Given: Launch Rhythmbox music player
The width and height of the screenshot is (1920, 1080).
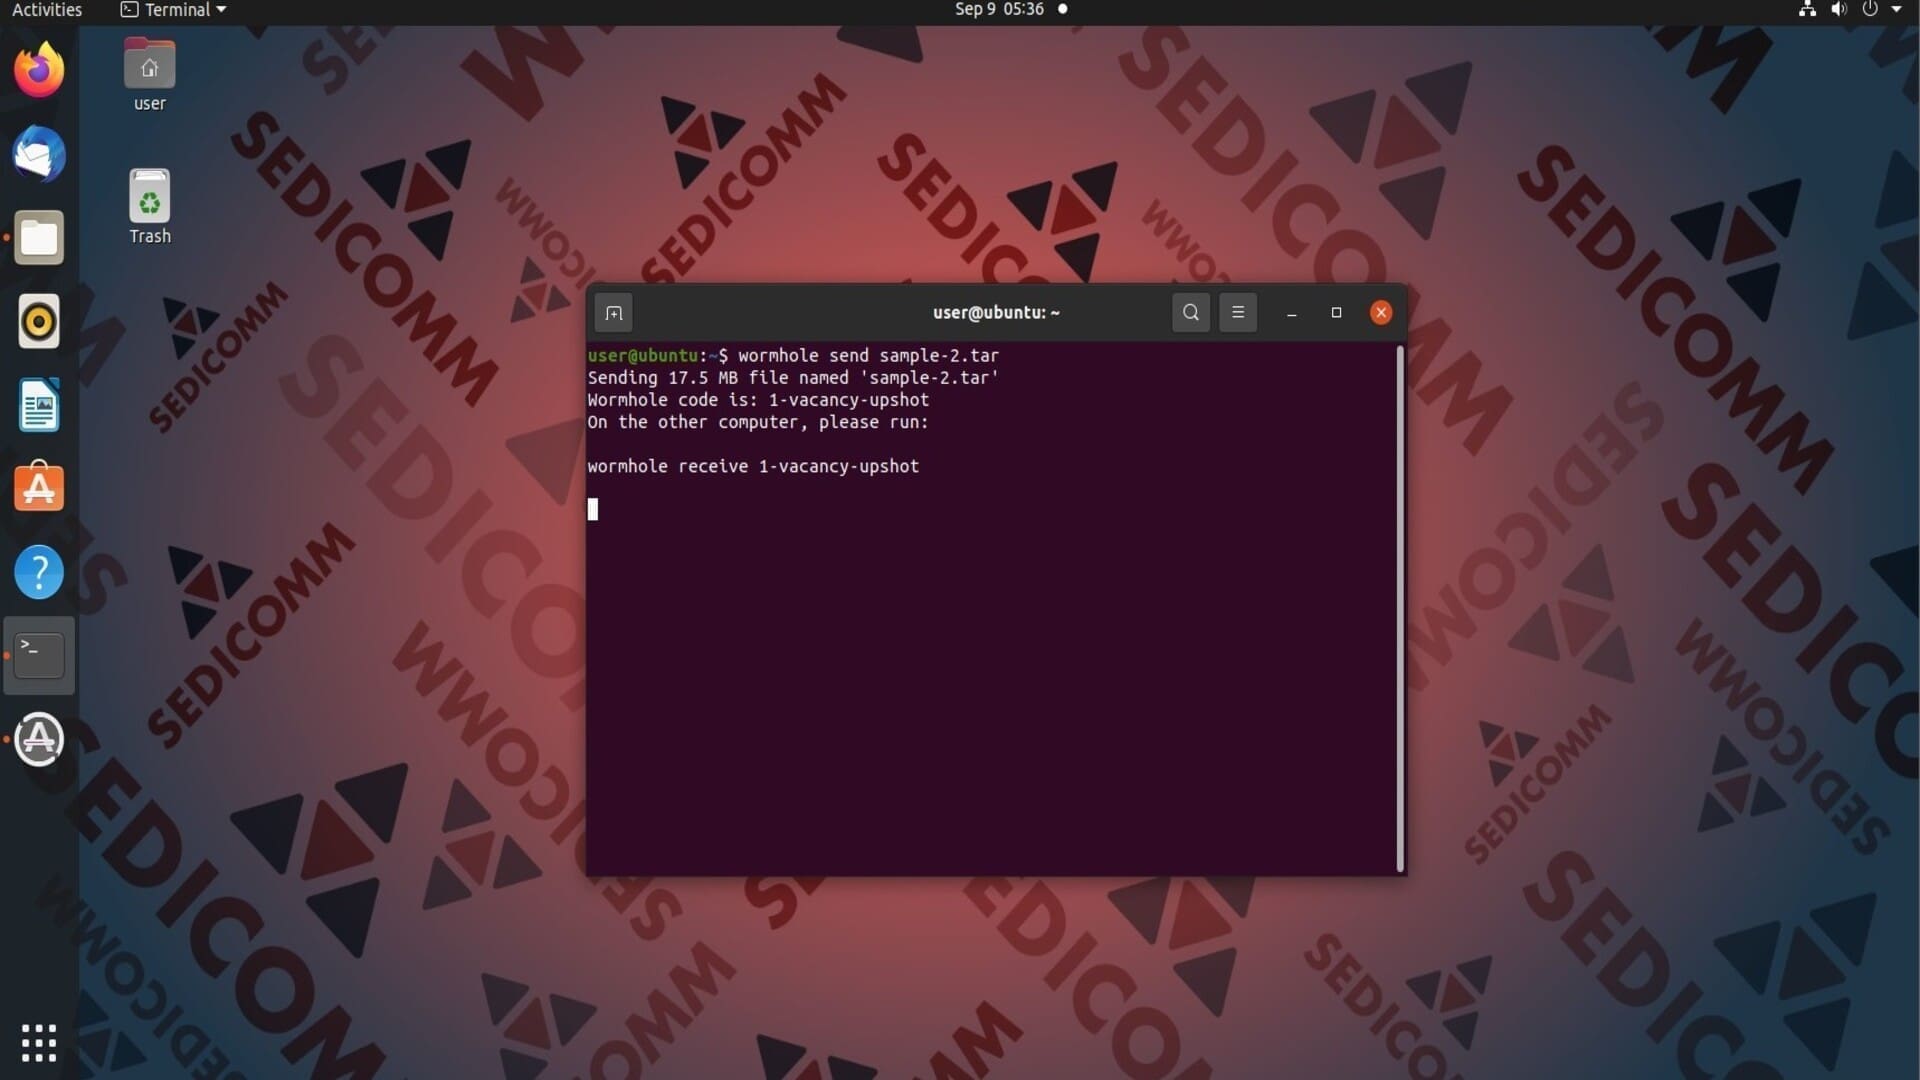Looking at the screenshot, I should tap(39, 322).
